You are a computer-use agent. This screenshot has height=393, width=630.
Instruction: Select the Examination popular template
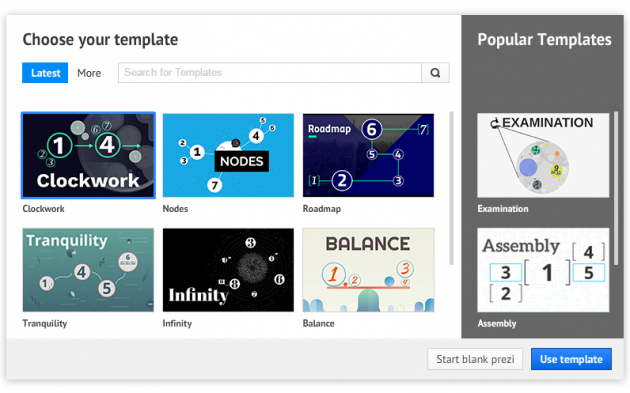pos(543,156)
